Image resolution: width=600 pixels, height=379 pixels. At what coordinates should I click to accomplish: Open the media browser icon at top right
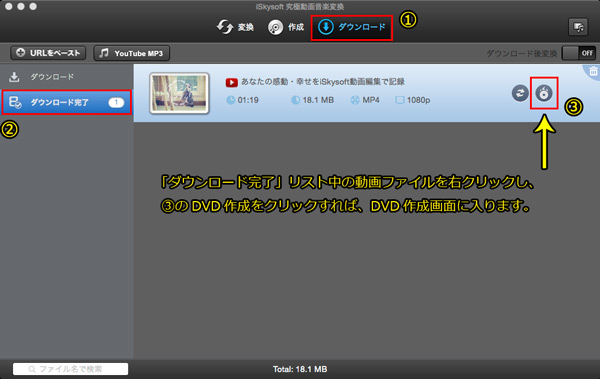pos(578,27)
